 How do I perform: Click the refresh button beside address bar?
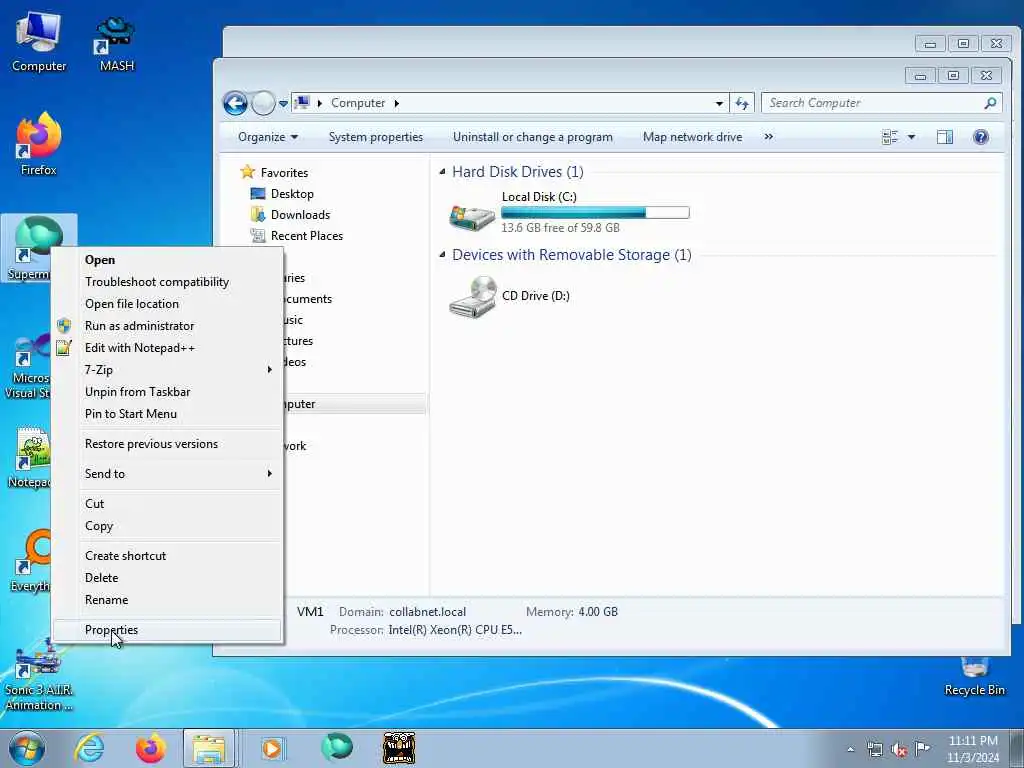(x=742, y=103)
